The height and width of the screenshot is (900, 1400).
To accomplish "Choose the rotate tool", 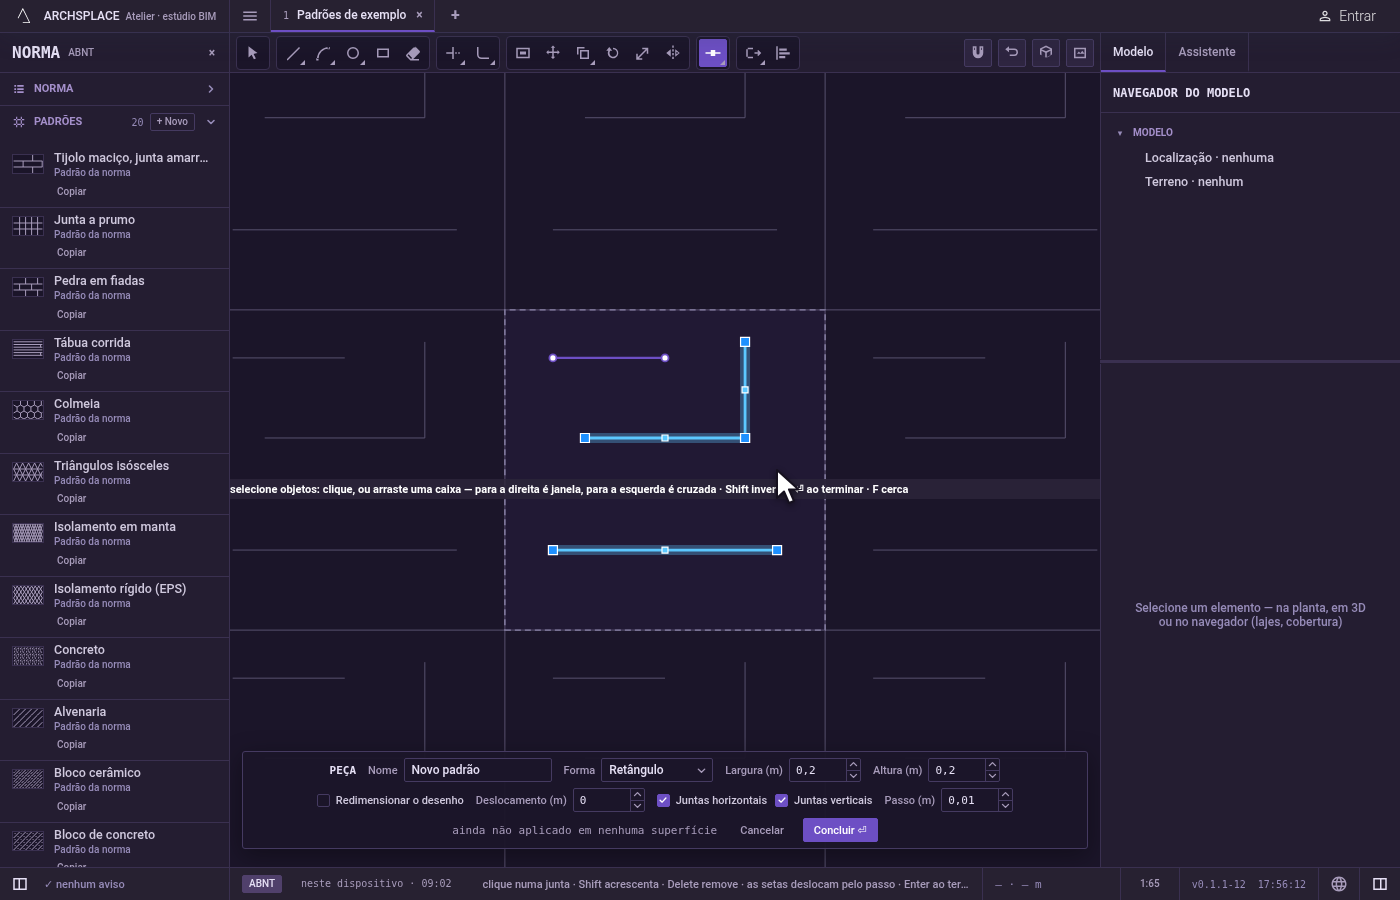I will 613,53.
